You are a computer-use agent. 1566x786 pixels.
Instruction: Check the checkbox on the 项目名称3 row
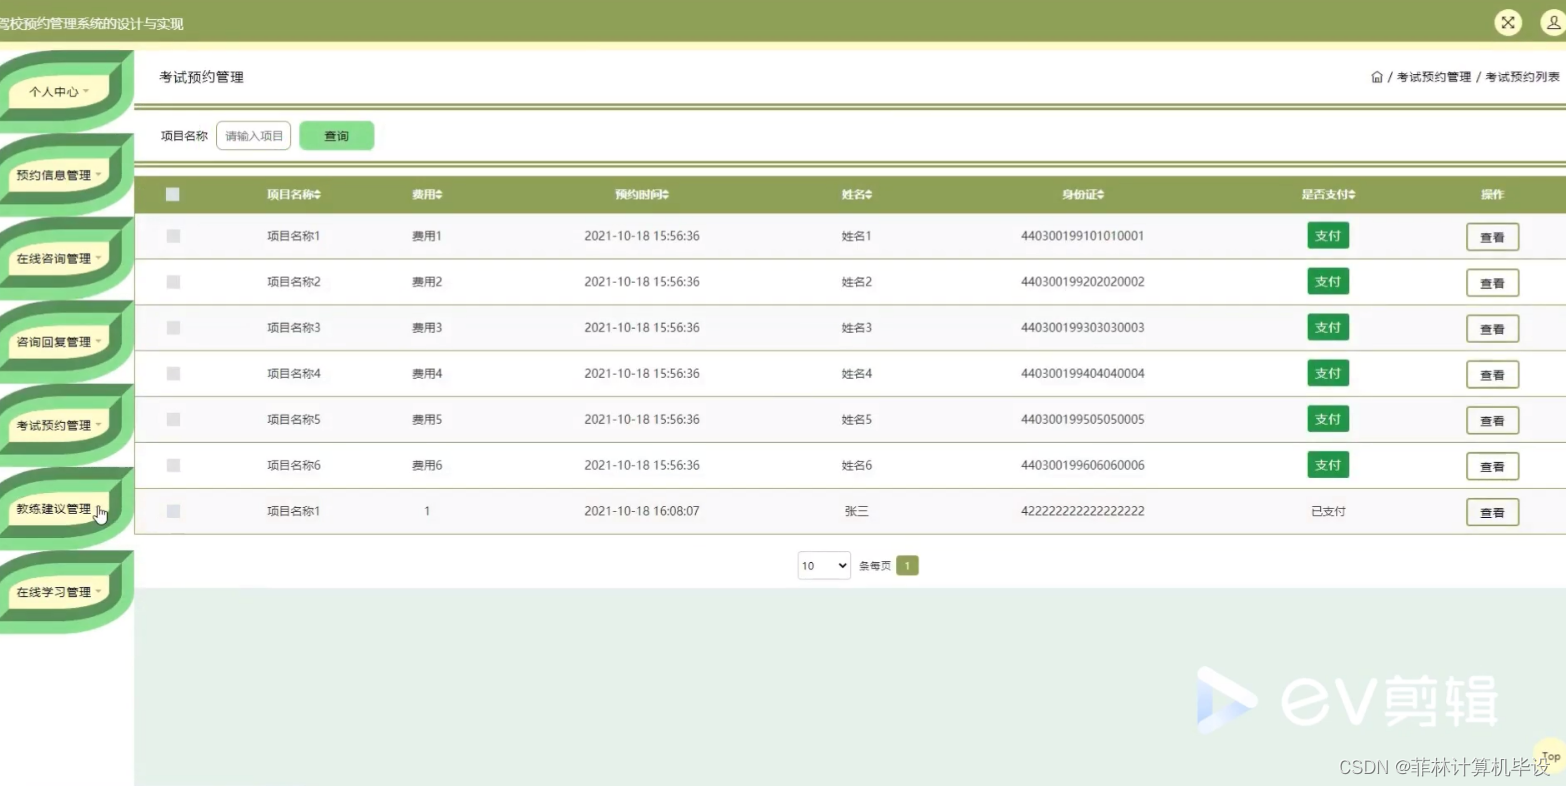[172, 327]
